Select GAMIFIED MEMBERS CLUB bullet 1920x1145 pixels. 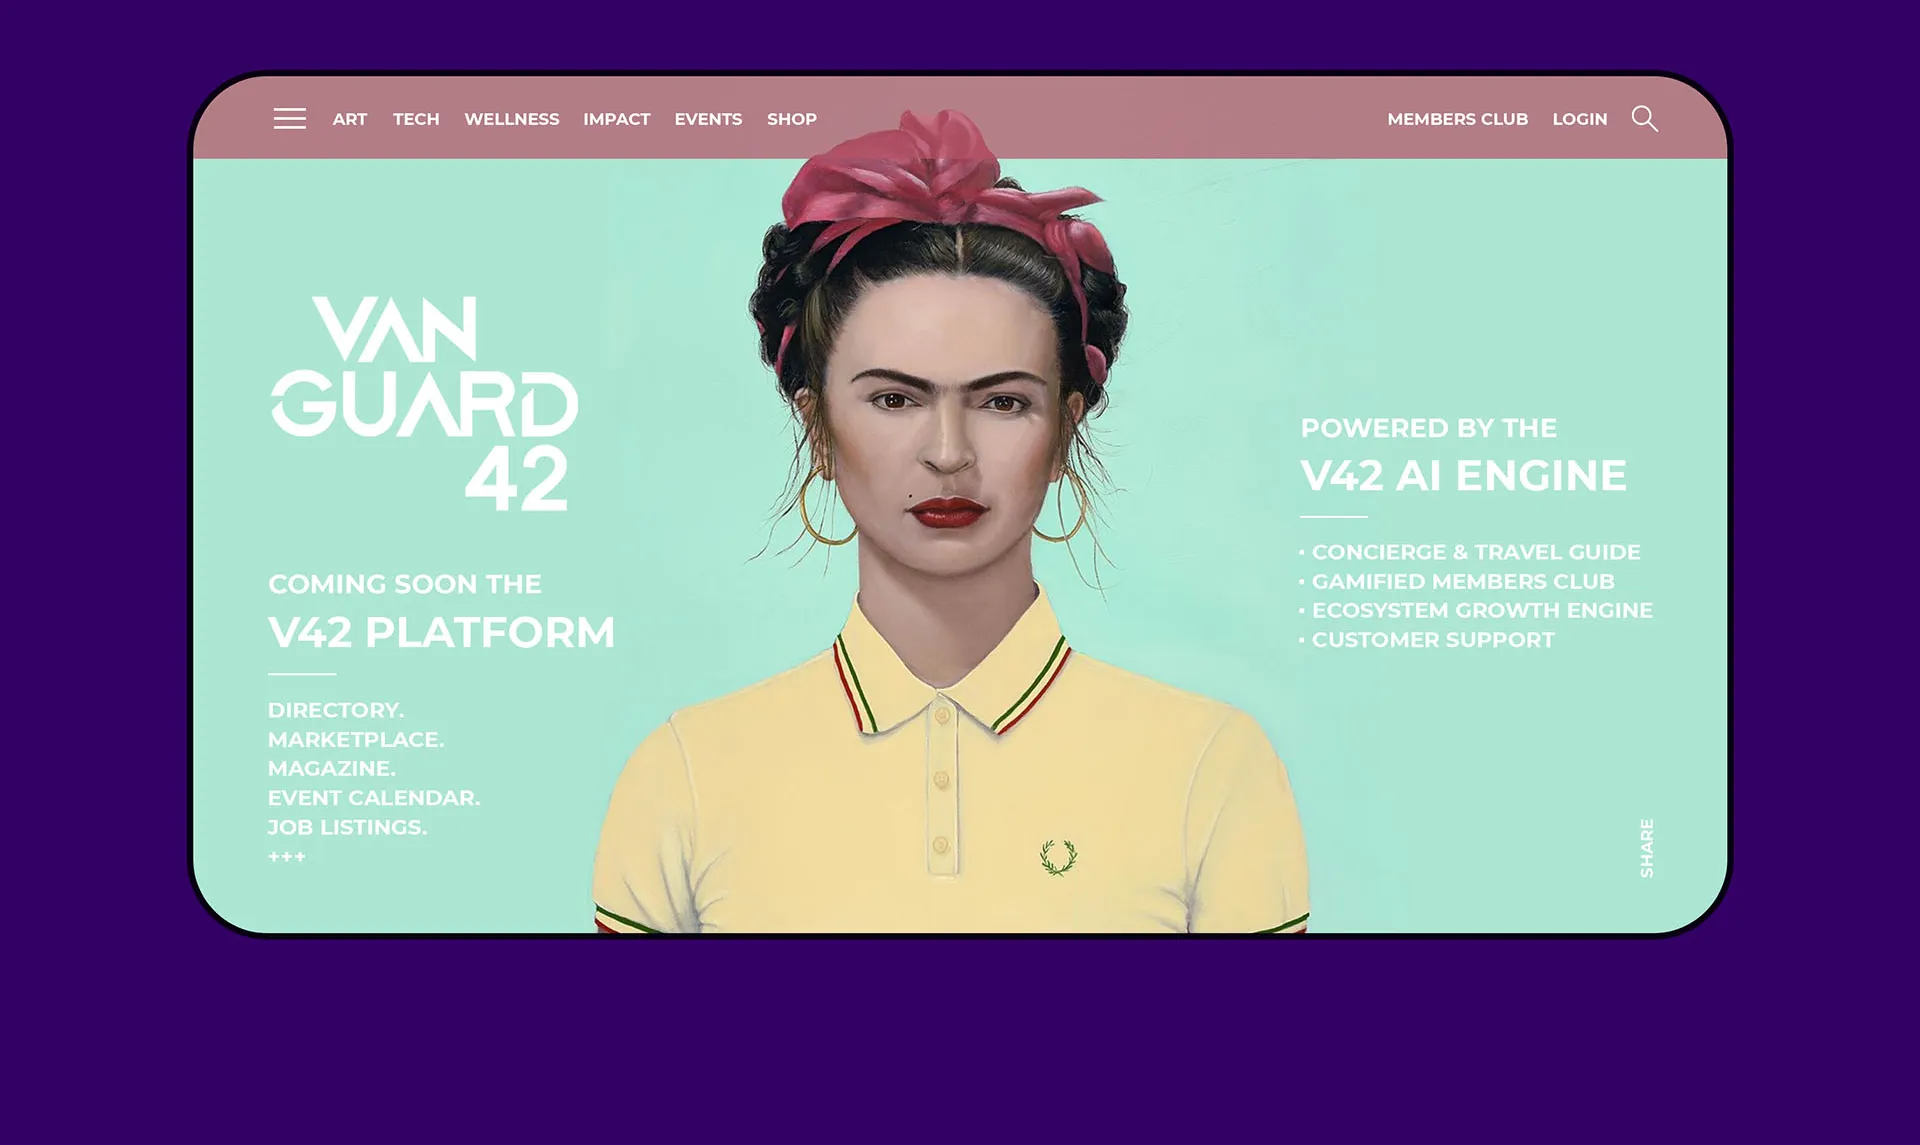click(x=1457, y=581)
